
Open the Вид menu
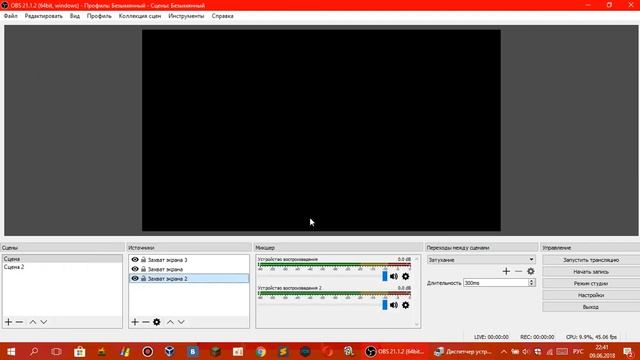[75, 16]
